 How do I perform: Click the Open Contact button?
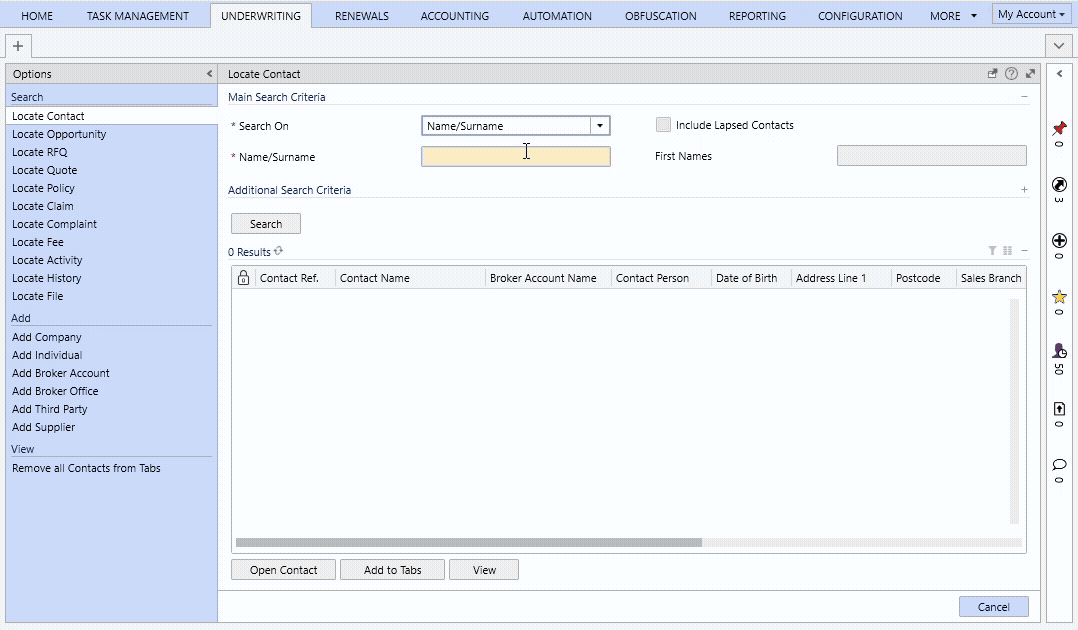pos(283,569)
